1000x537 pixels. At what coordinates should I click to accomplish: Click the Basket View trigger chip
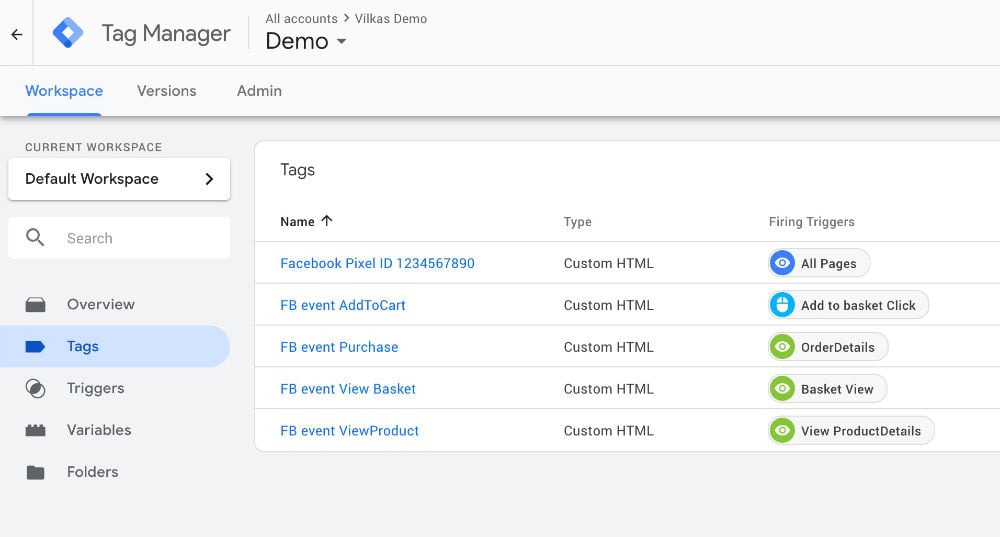(827, 388)
